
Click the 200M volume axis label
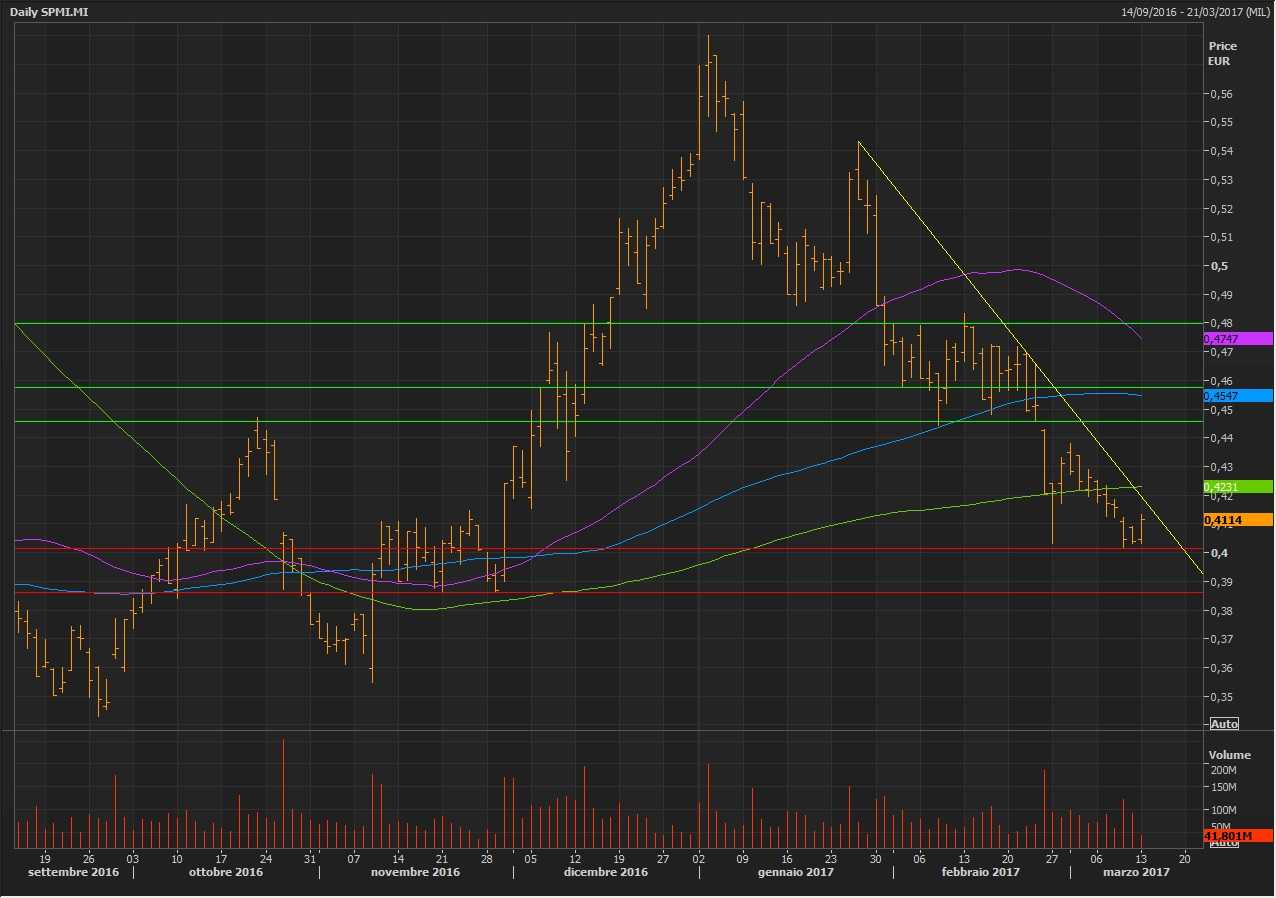[1224, 771]
